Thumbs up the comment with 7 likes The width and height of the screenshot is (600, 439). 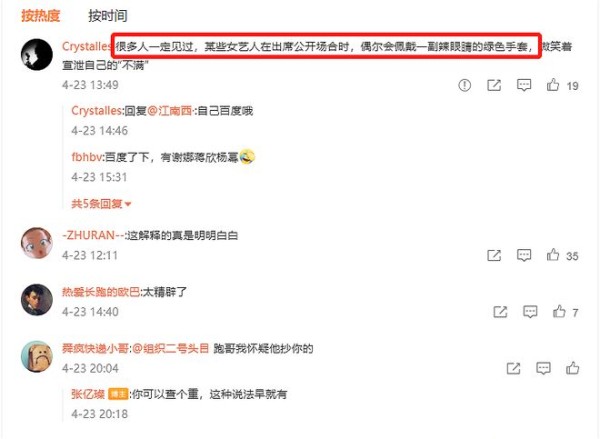[559, 311]
